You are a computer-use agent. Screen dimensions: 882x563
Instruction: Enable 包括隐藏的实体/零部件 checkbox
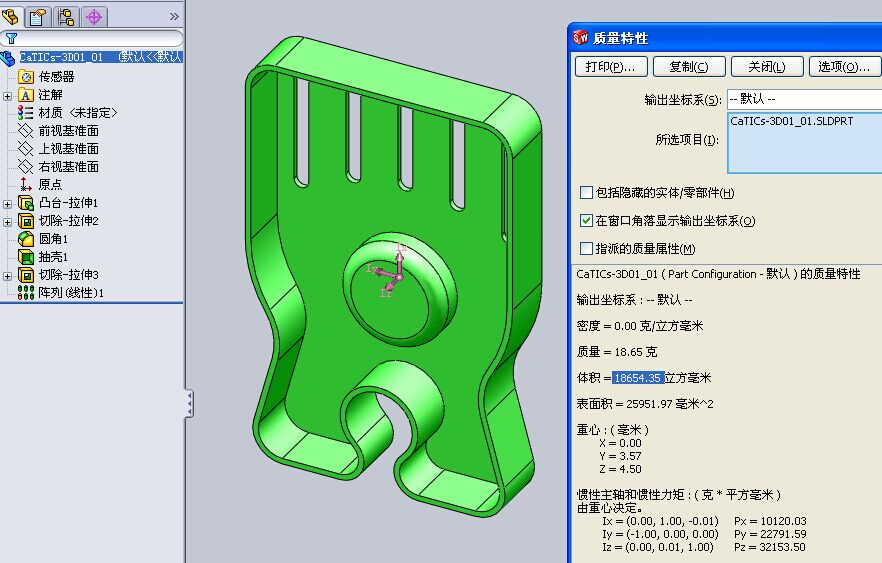[x=587, y=193]
